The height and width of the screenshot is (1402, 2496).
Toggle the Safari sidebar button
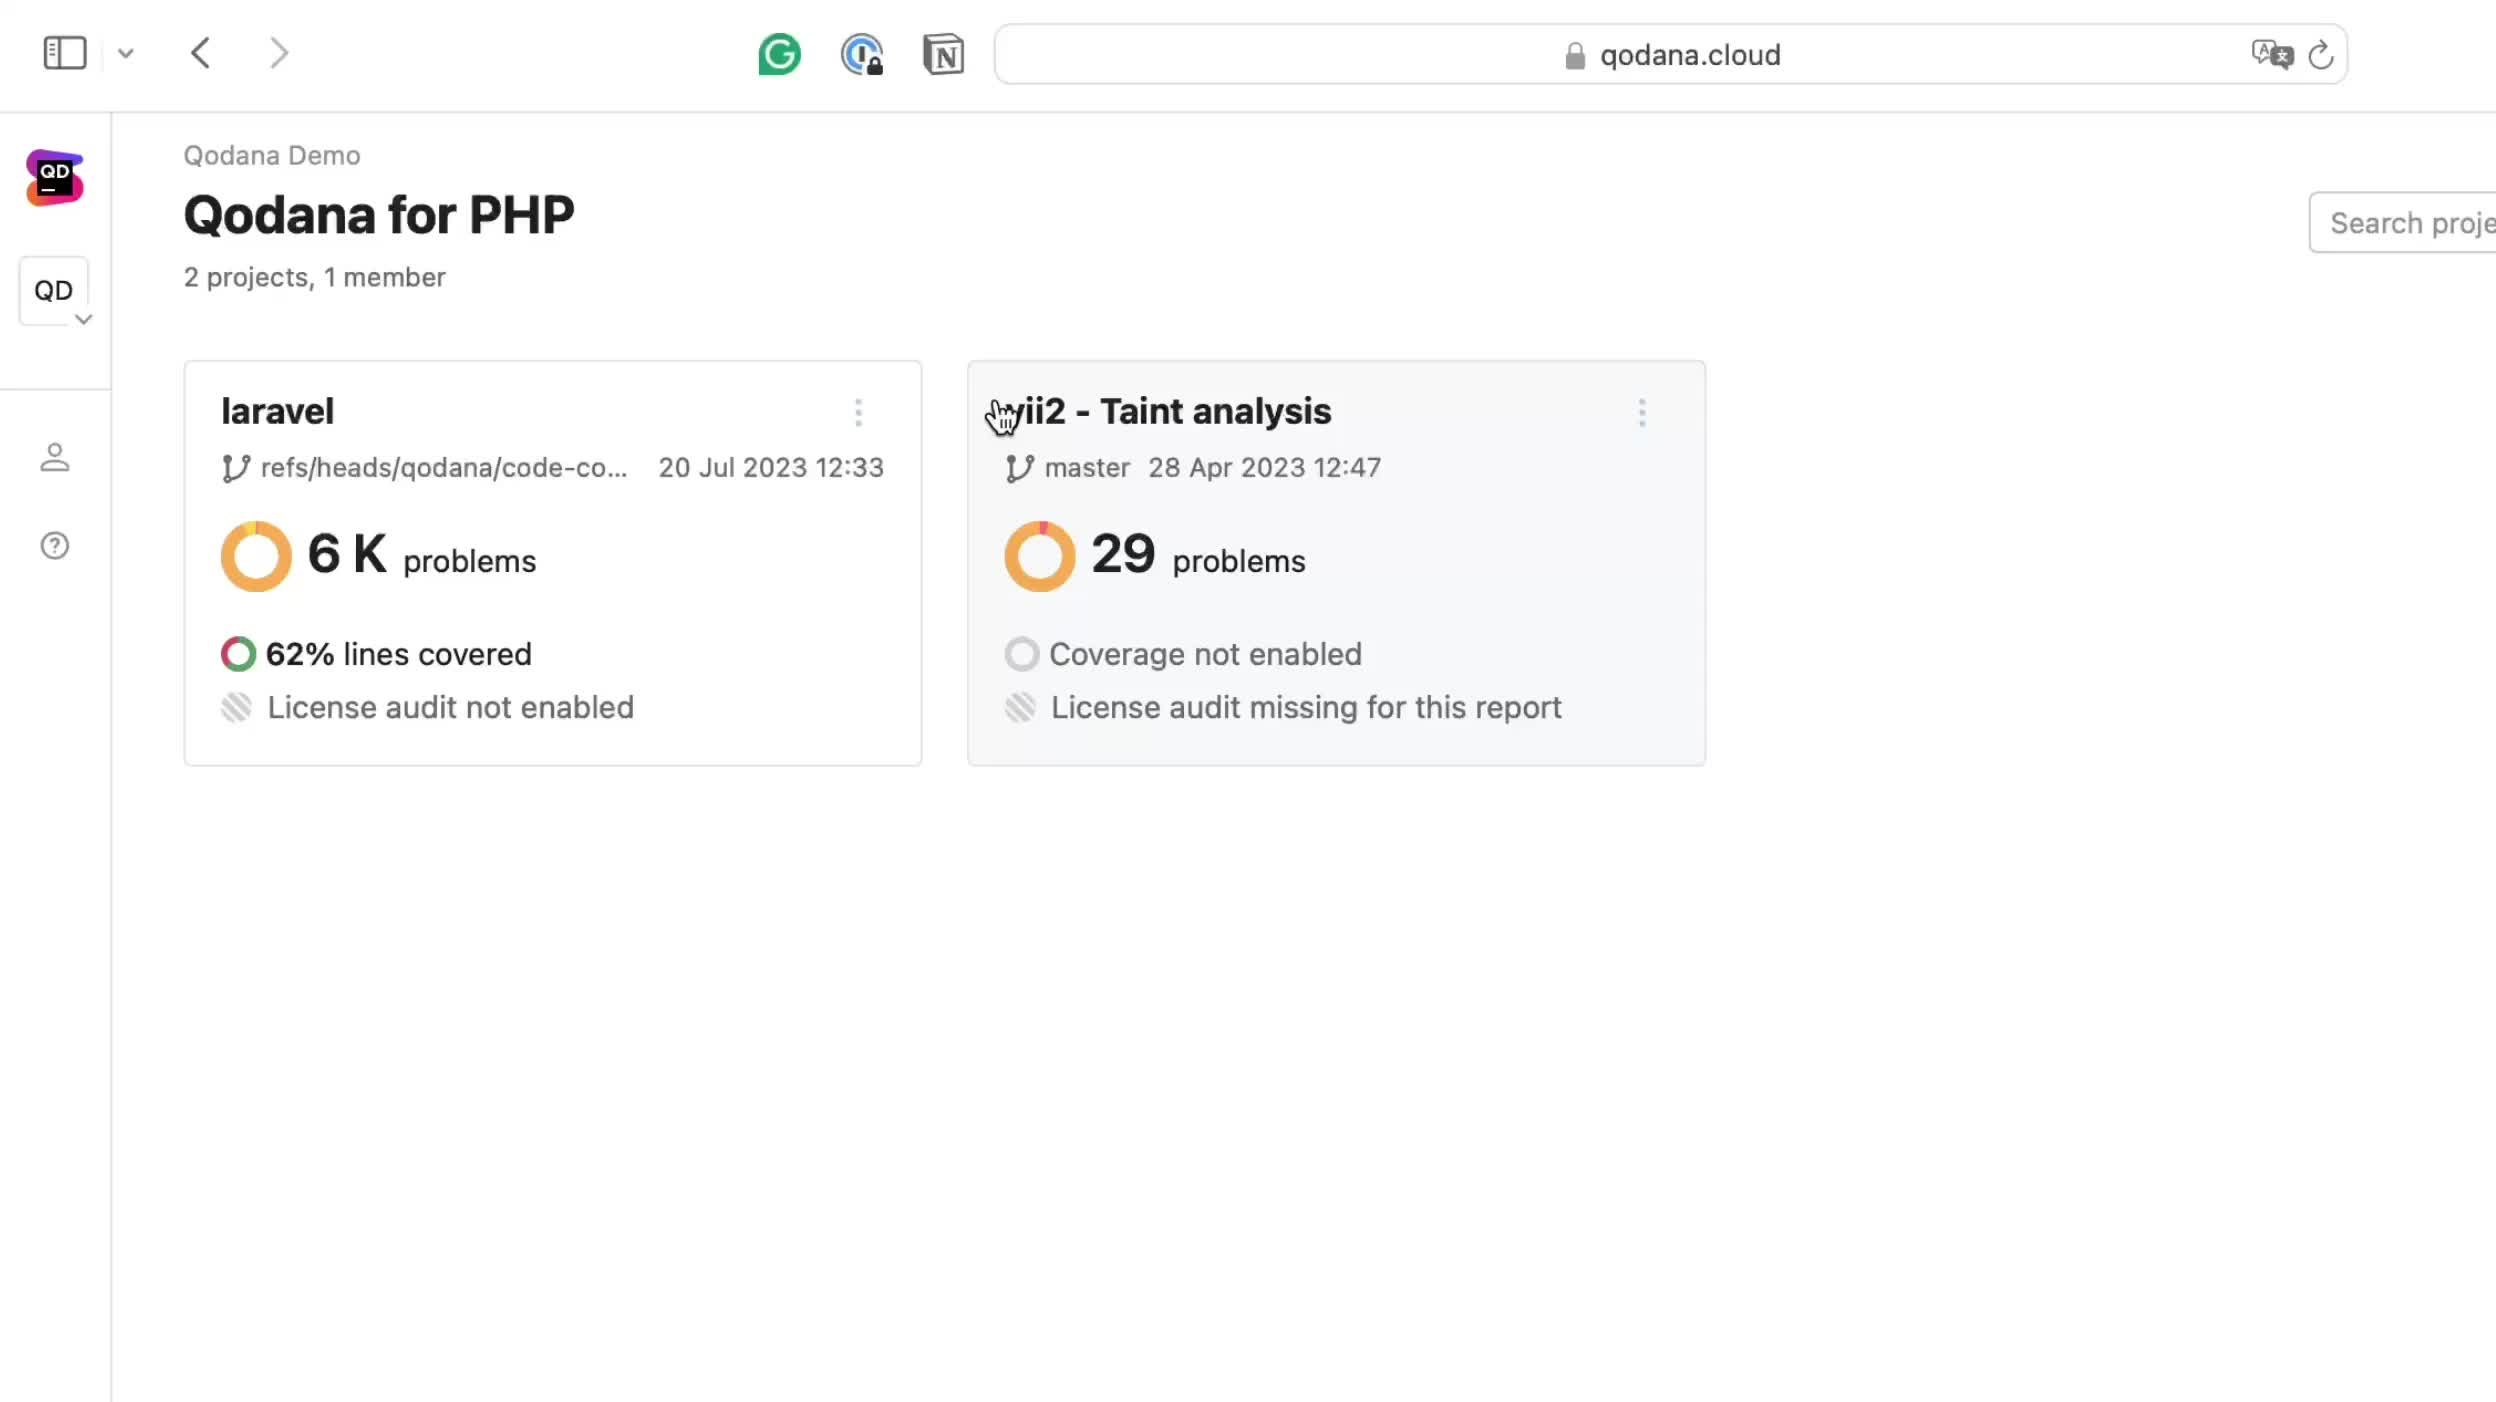[x=65, y=53]
